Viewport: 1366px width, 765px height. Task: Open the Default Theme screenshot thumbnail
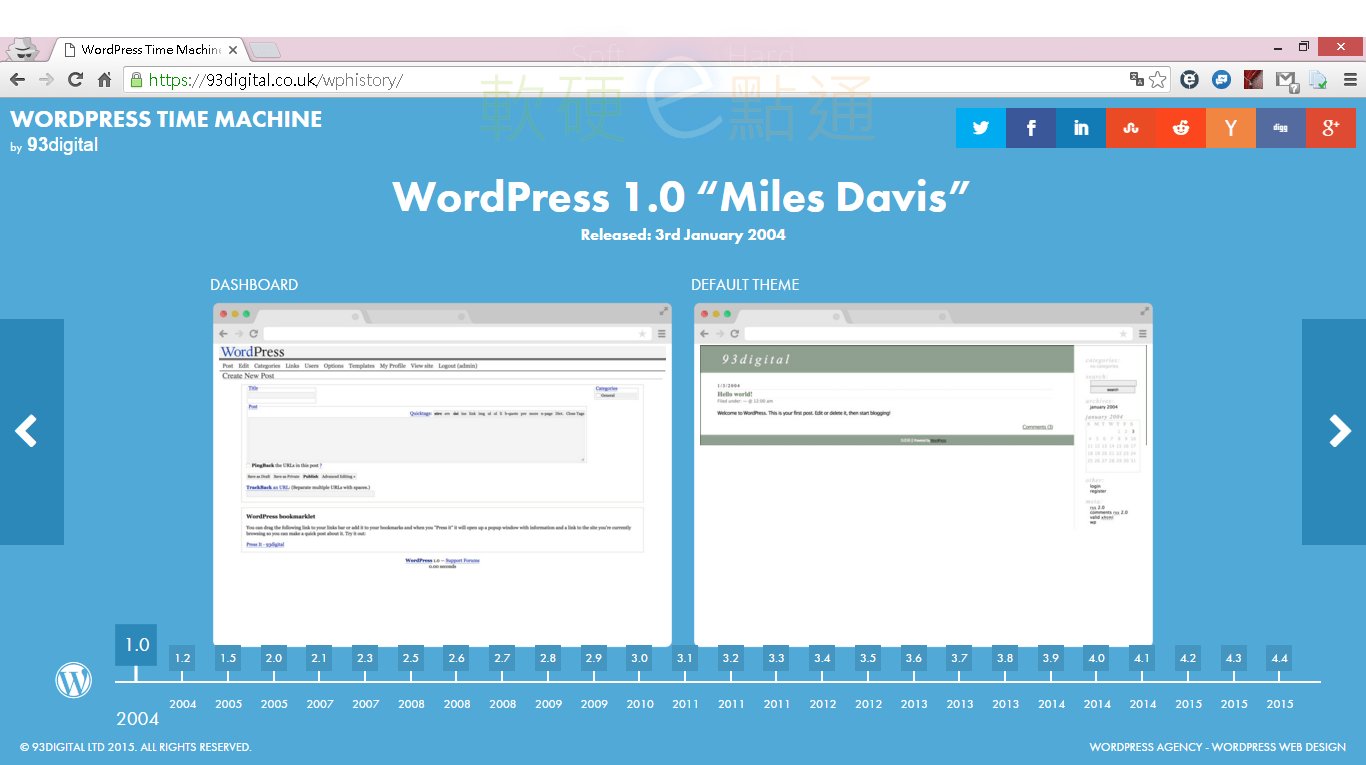coord(923,475)
